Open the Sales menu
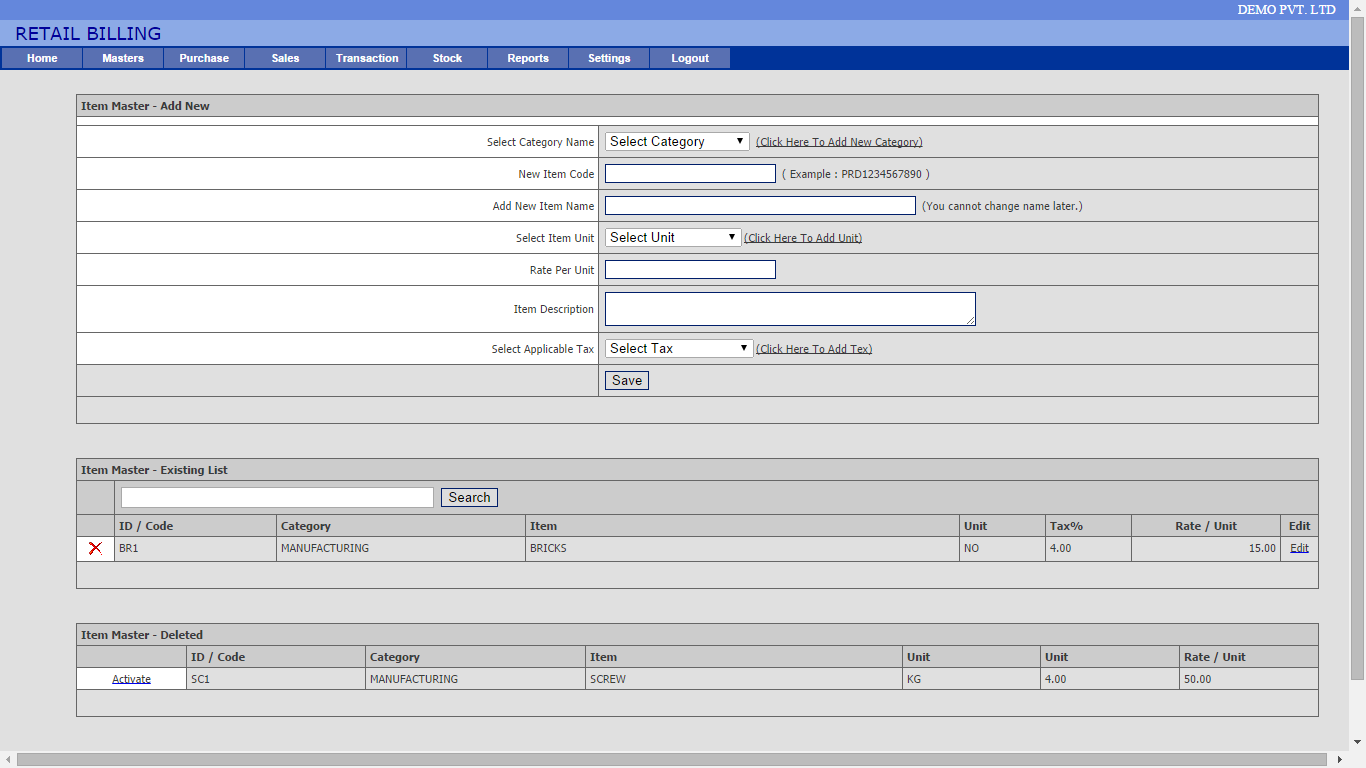Viewport: 1366px width, 768px height. 285,58
